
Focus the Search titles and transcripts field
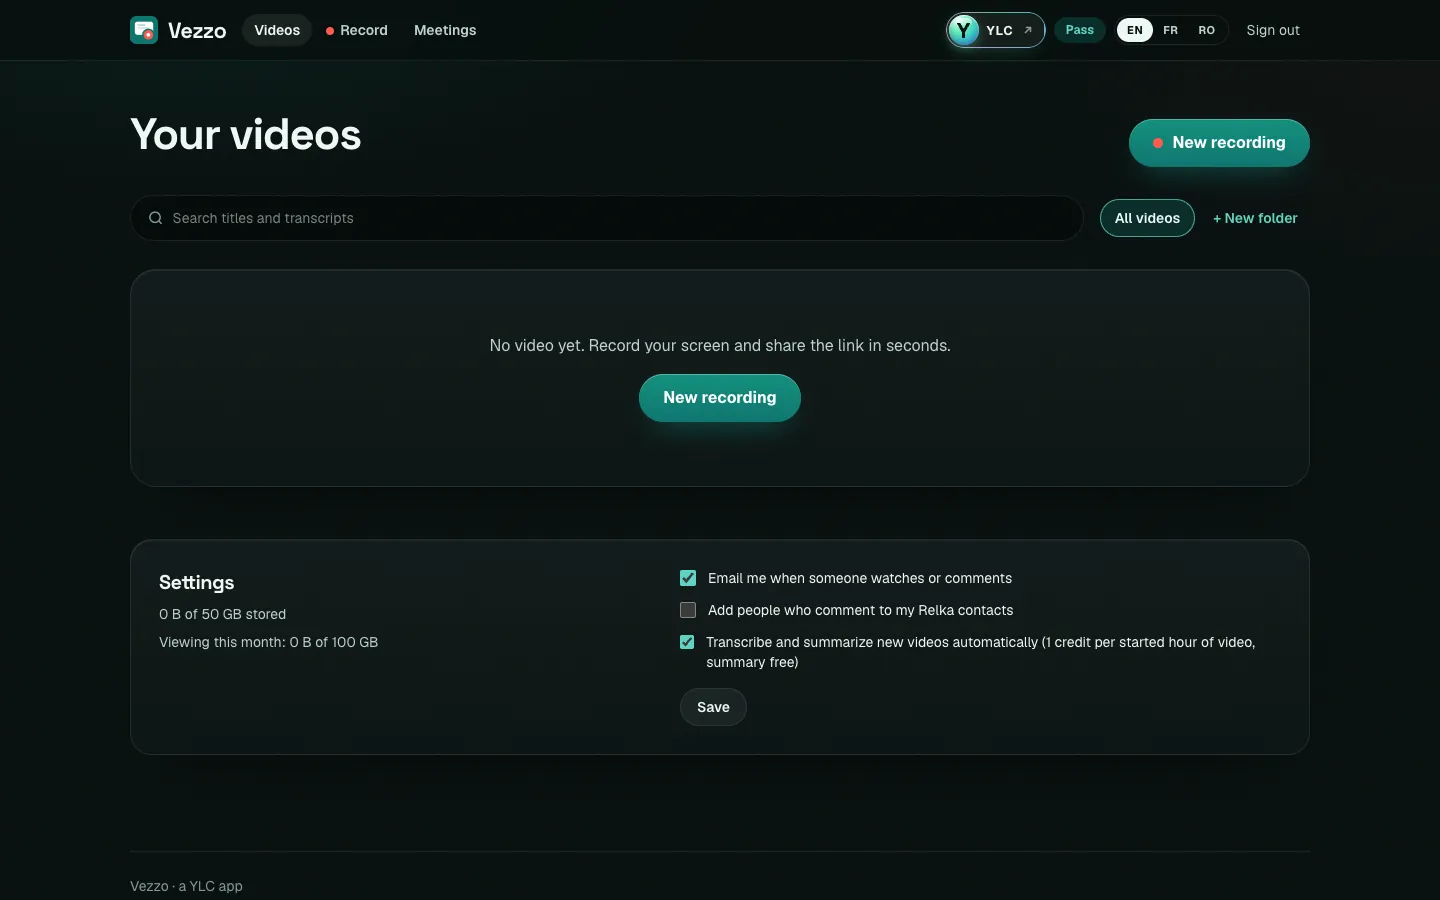point(607,218)
